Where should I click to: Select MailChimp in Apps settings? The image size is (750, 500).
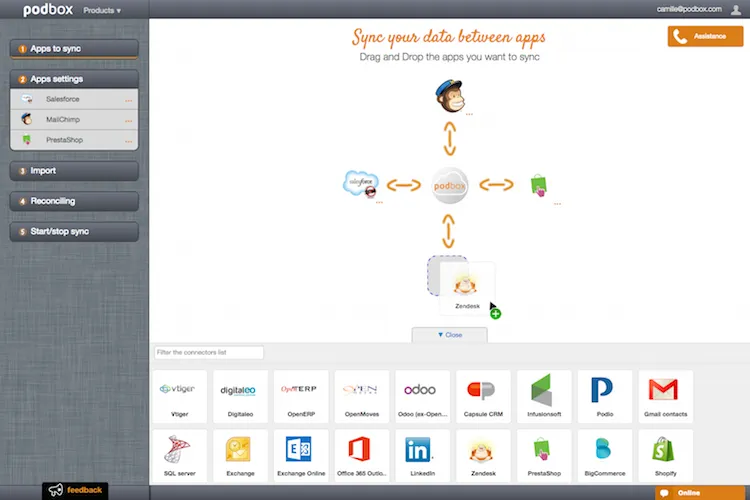click(x=74, y=120)
